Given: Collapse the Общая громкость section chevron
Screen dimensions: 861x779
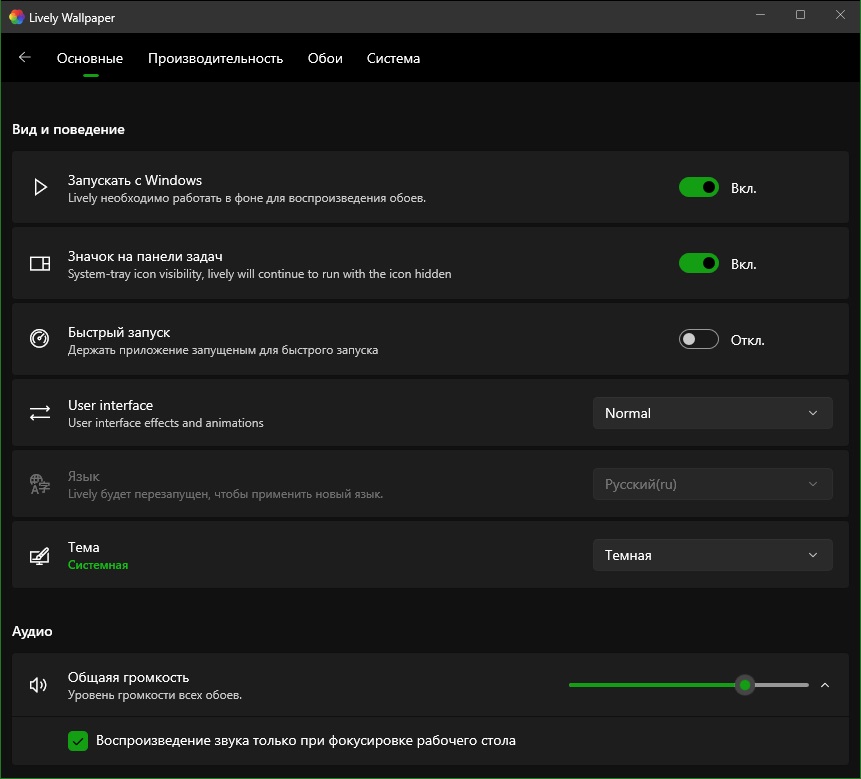Looking at the screenshot, I should point(825,685).
